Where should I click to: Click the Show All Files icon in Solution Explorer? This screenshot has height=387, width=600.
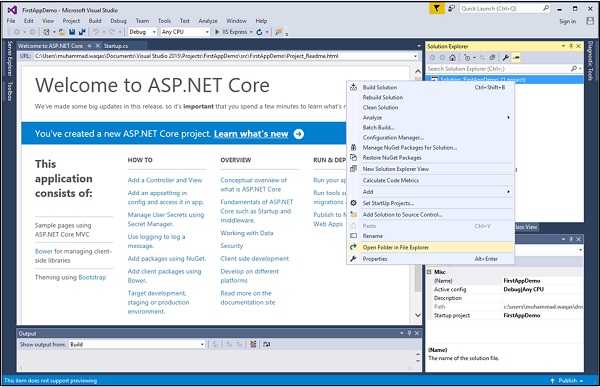click(492, 58)
